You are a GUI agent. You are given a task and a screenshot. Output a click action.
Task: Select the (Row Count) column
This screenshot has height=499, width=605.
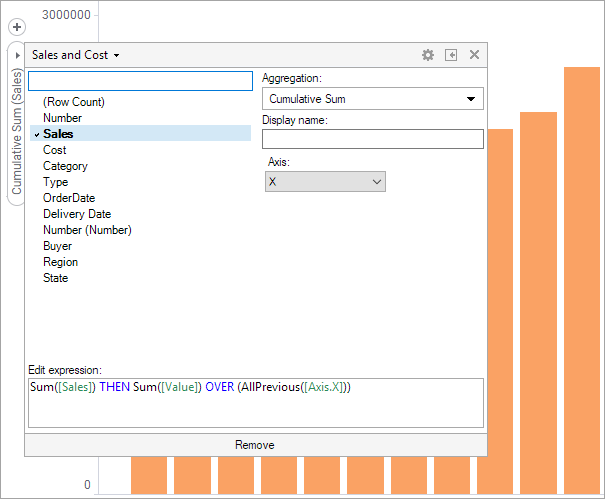tap(74, 102)
